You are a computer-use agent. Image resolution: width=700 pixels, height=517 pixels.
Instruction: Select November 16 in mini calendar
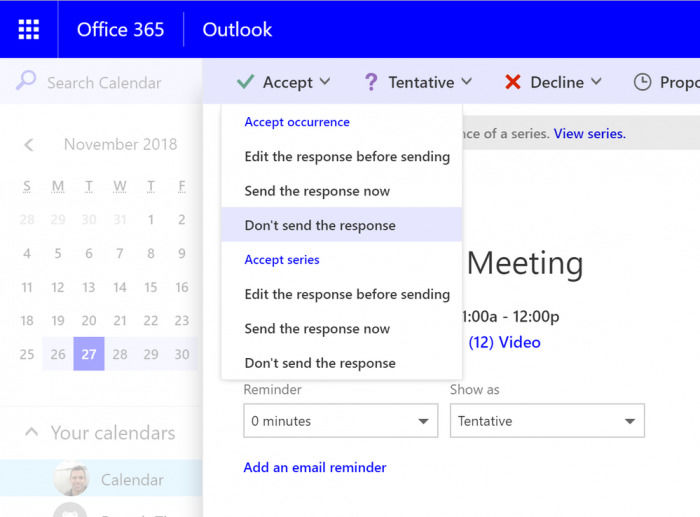[182, 287]
